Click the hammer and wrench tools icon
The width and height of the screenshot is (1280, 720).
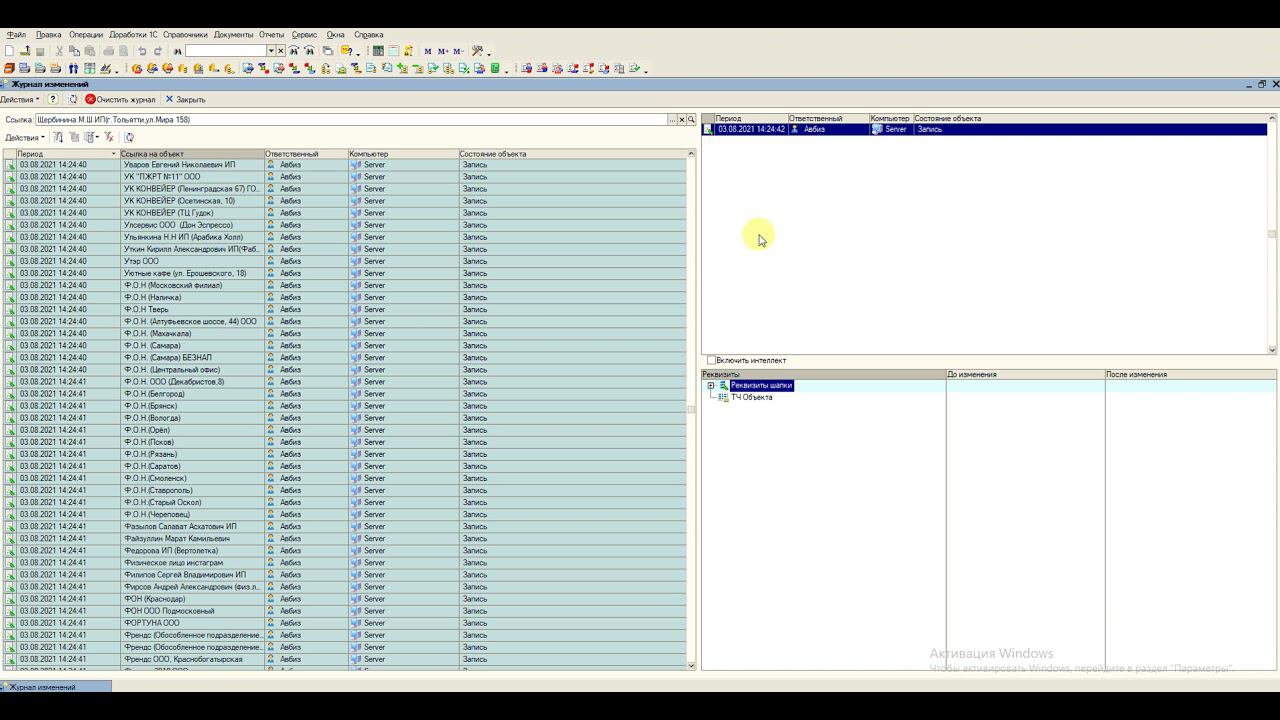point(477,51)
